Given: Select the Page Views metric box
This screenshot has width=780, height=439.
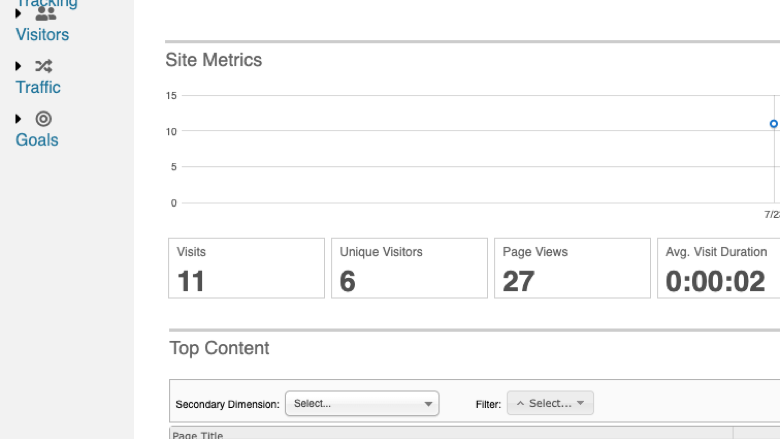Looking at the screenshot, I should coord(572,268).
